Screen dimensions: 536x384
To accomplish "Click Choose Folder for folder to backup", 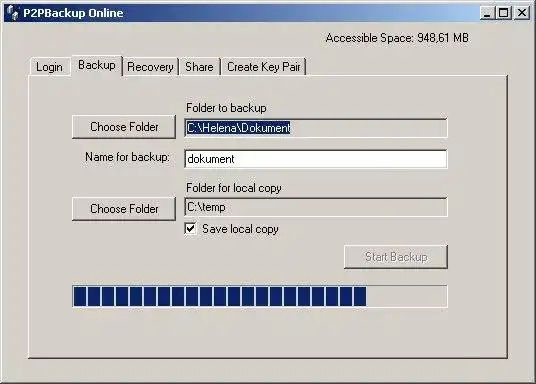I will click(124, 127).
